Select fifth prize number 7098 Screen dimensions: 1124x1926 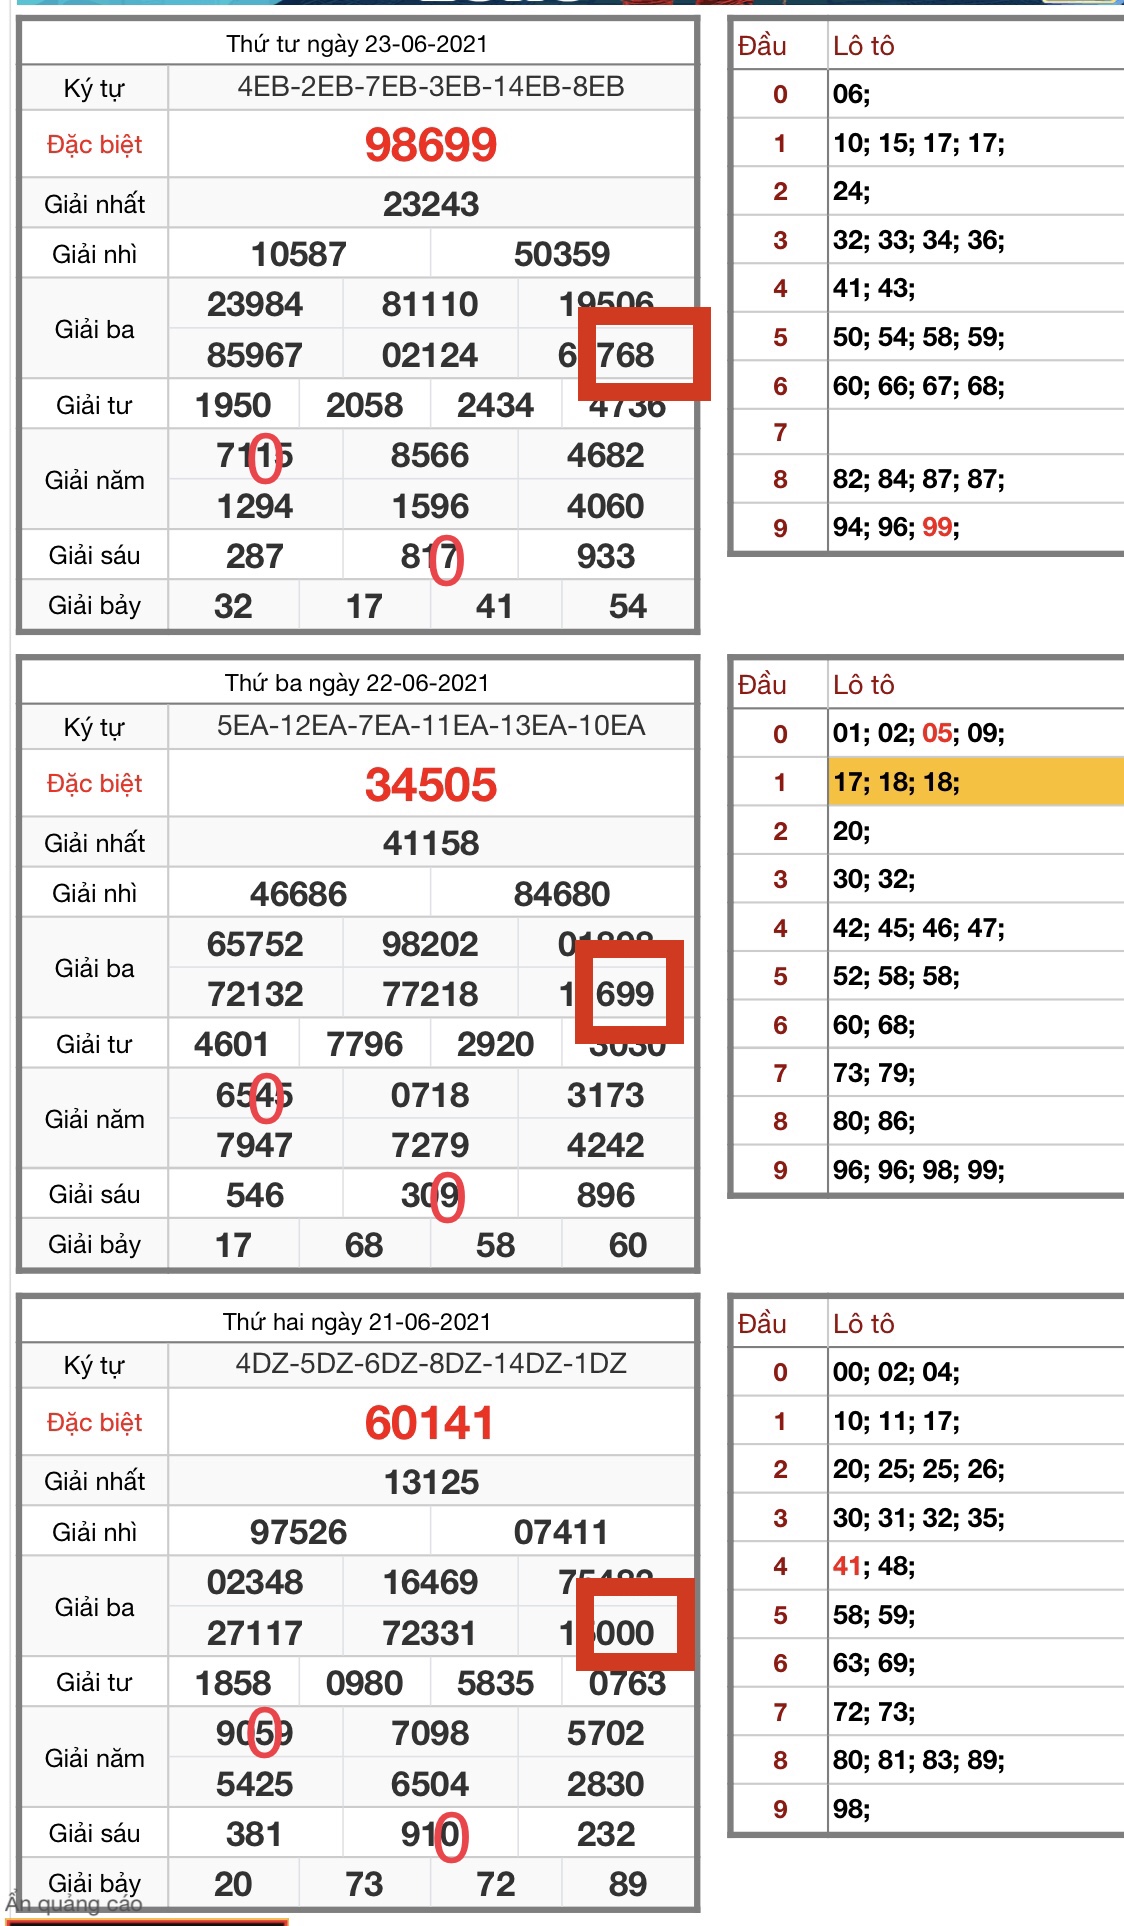pyautogui.click(x=430, y=1733)
